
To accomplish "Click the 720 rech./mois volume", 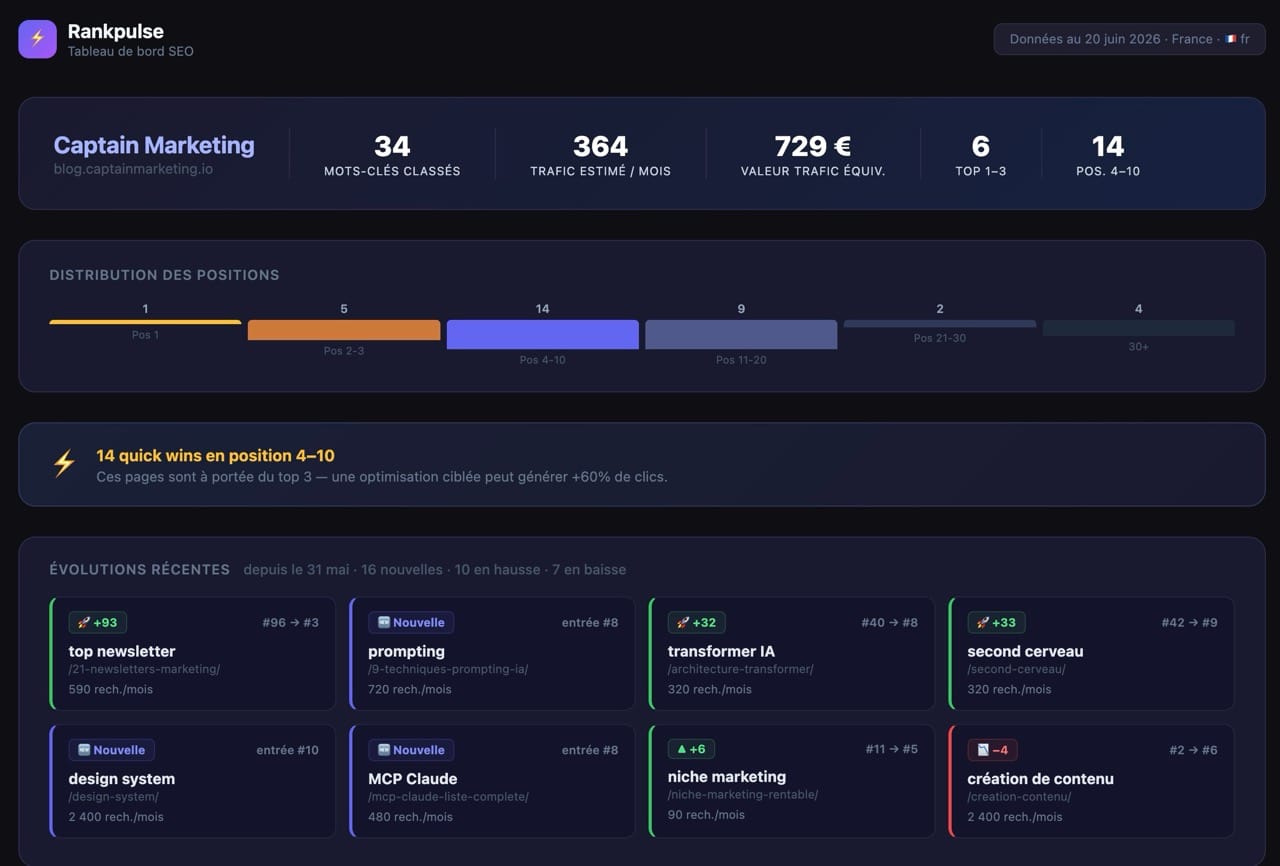I will 410,689.
